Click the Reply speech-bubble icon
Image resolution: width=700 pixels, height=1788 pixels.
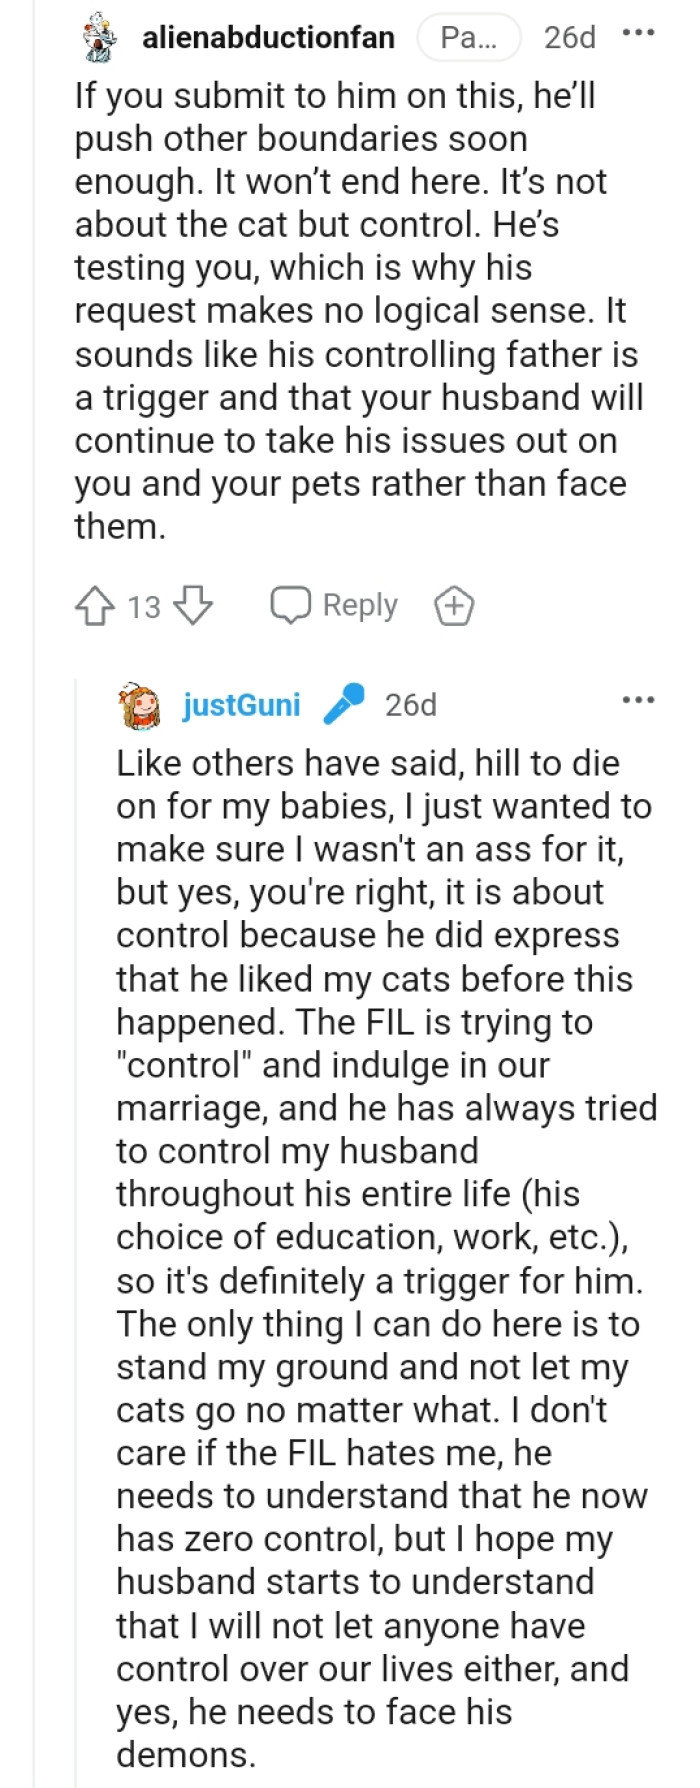(x=290, y=604)
